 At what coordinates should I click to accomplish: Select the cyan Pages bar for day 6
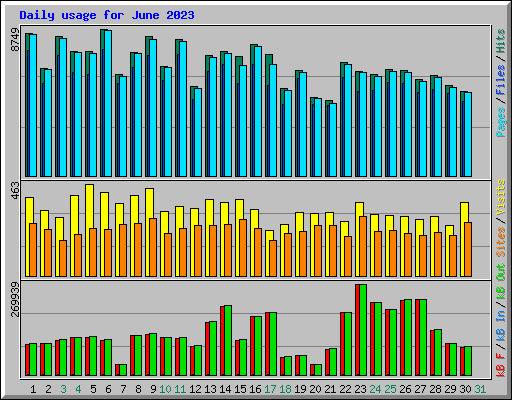(x=108, y=103)
